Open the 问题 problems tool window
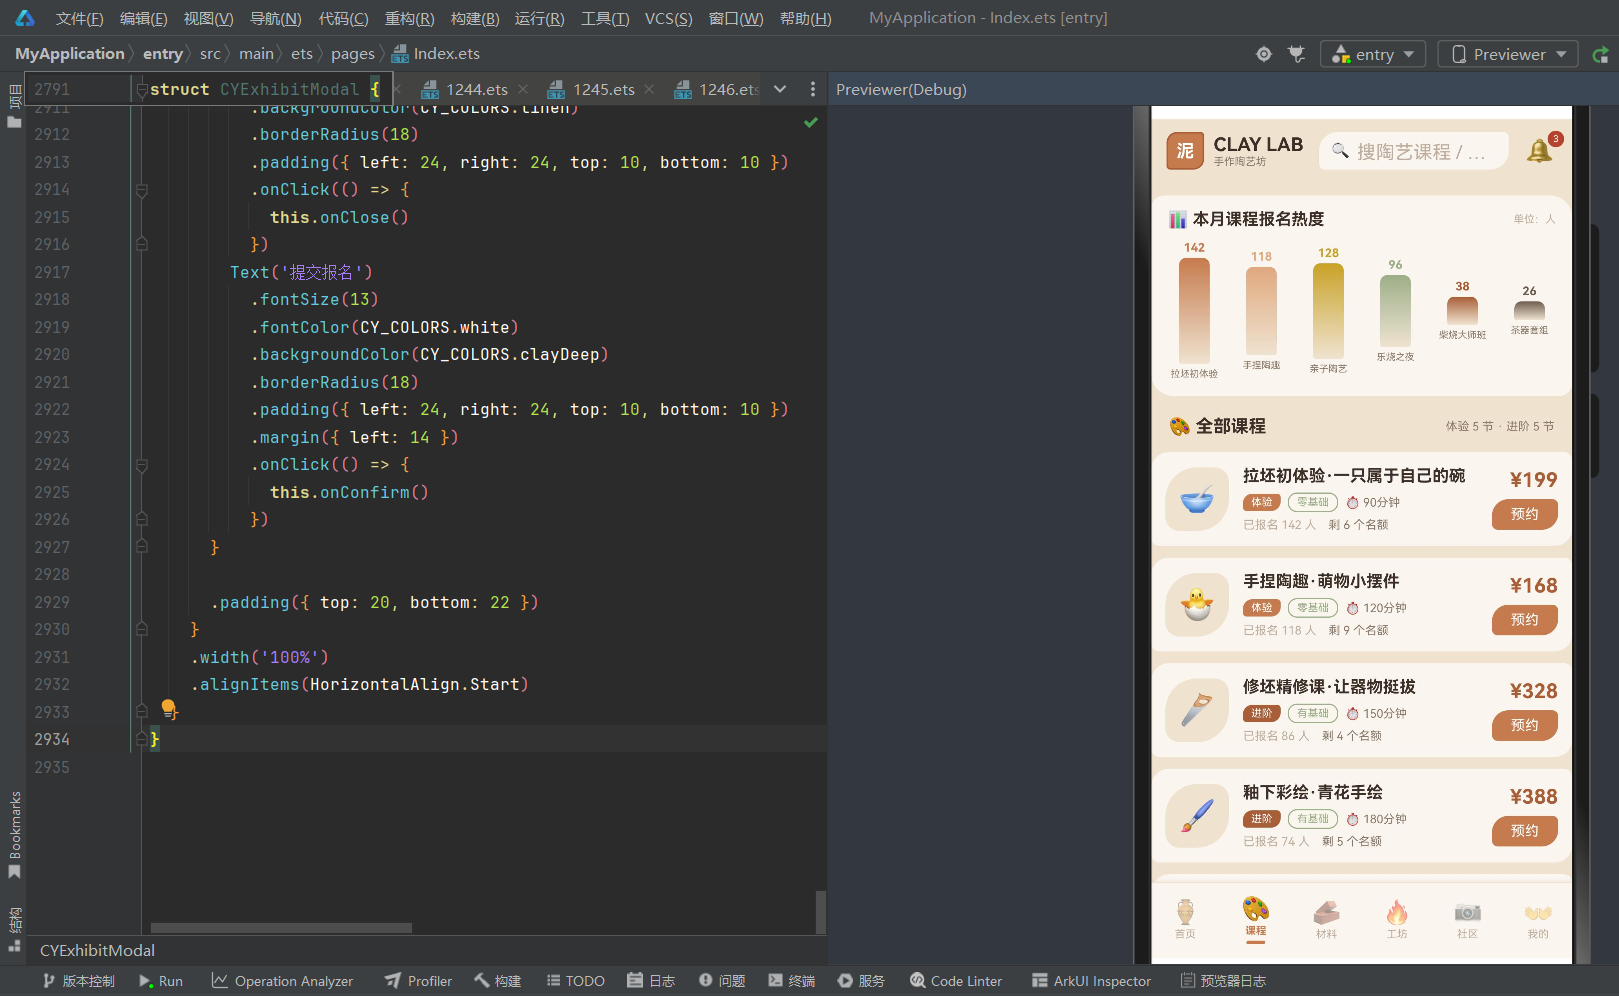The width and height of the screenshot is (1619, 996). click(x=722, y=981)
